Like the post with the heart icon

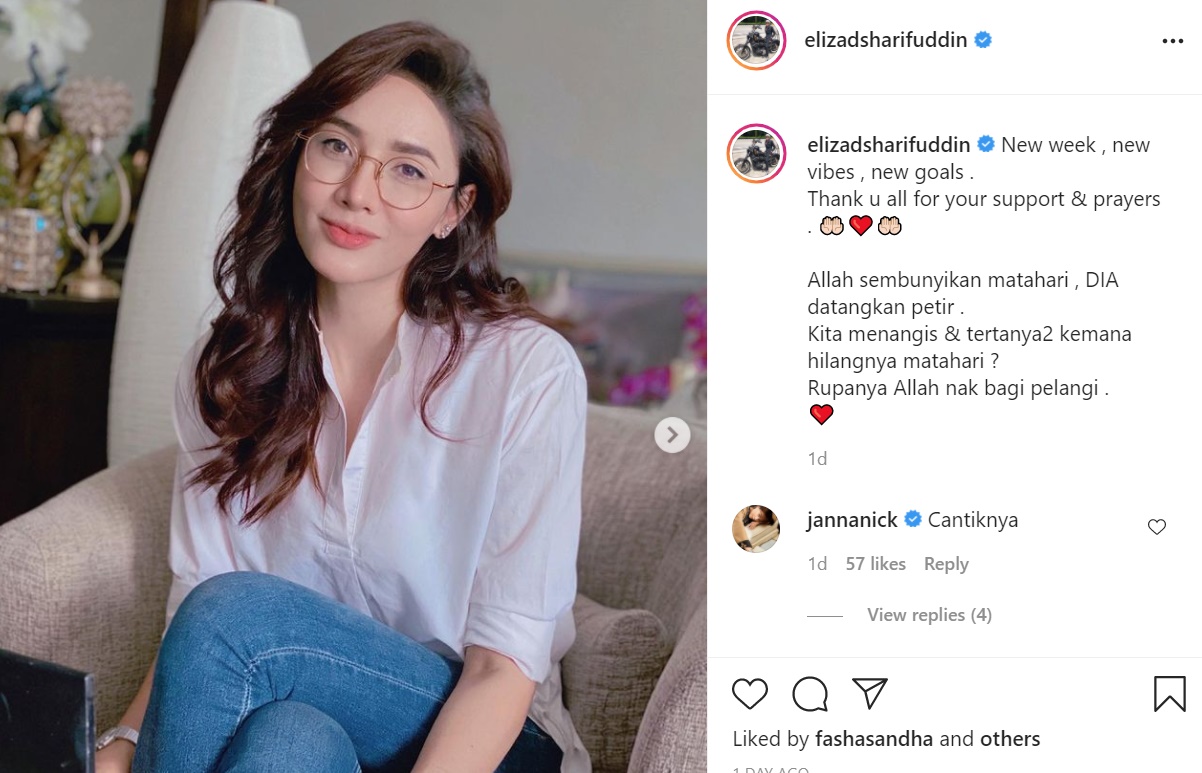pos(750,694)
